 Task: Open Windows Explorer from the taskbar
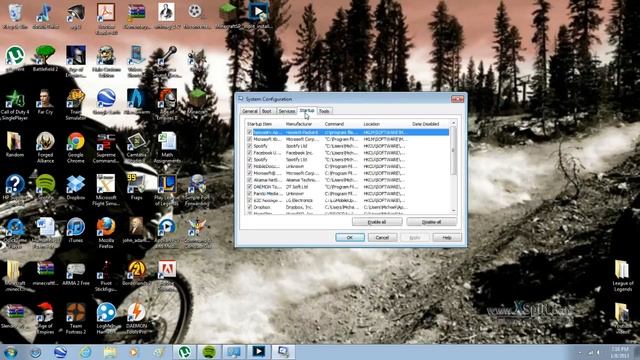pyautogui.click(x=110, y=352)
